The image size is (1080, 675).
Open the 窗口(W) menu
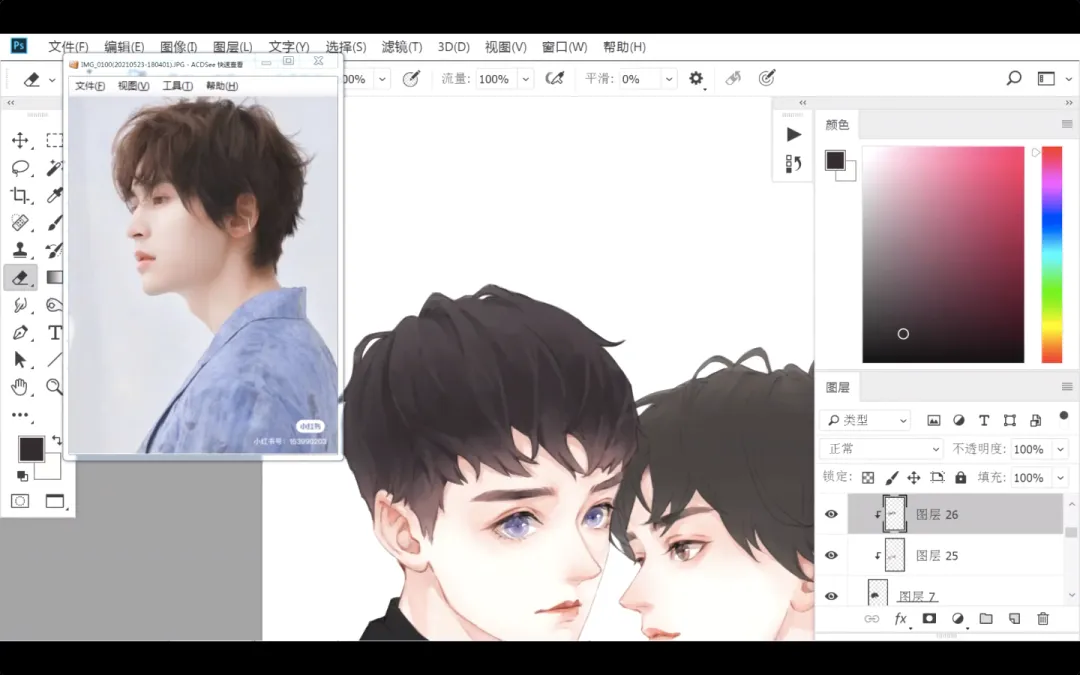click(564, 47)
